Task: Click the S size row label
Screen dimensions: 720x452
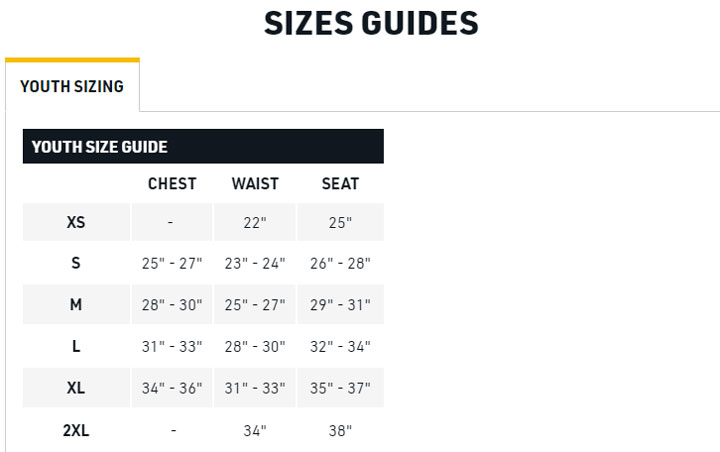Action: point(76,263)
